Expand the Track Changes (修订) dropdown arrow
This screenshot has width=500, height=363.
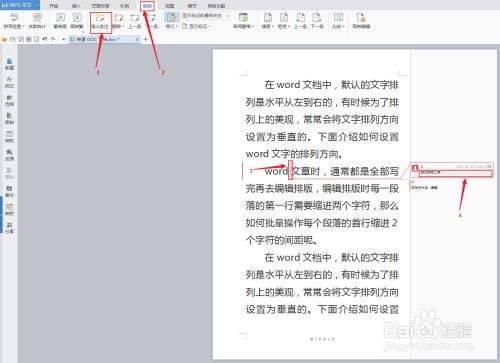(x=176, y=26)
